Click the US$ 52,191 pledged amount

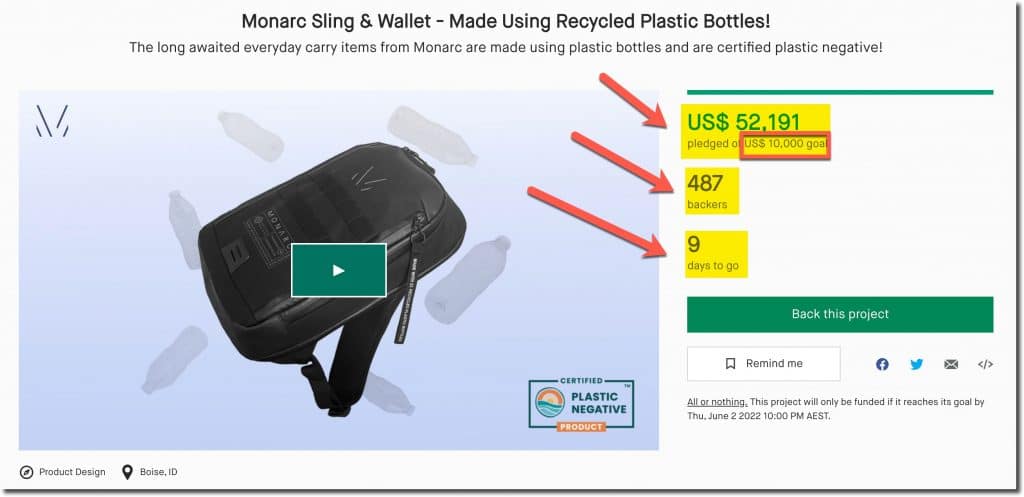click(743, 122)
